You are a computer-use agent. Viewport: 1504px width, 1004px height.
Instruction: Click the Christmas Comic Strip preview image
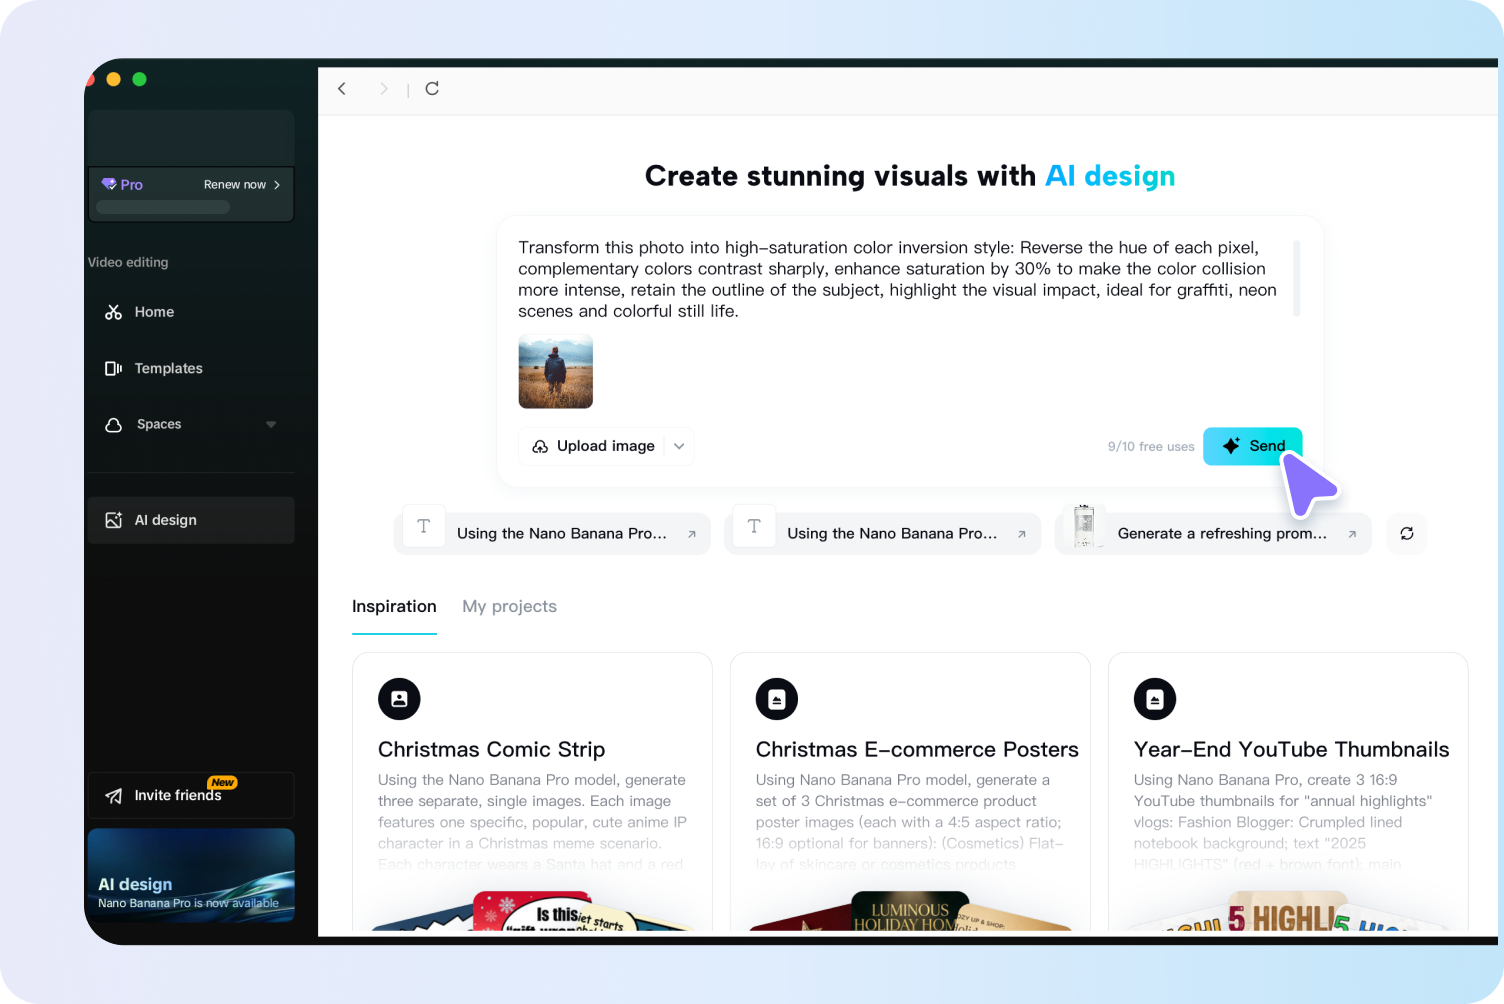tap(533, 912)
